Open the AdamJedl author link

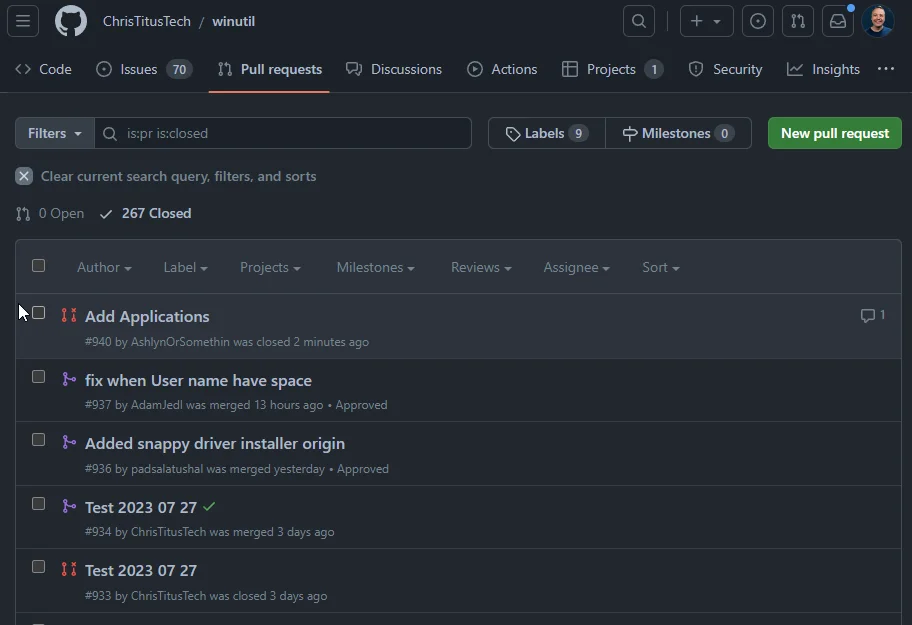click(x=156, y=405)
